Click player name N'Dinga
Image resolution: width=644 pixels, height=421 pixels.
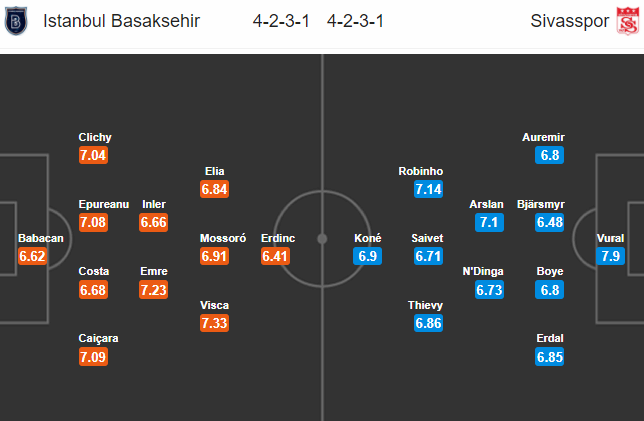pyautogui.click(x=483, y=271)
